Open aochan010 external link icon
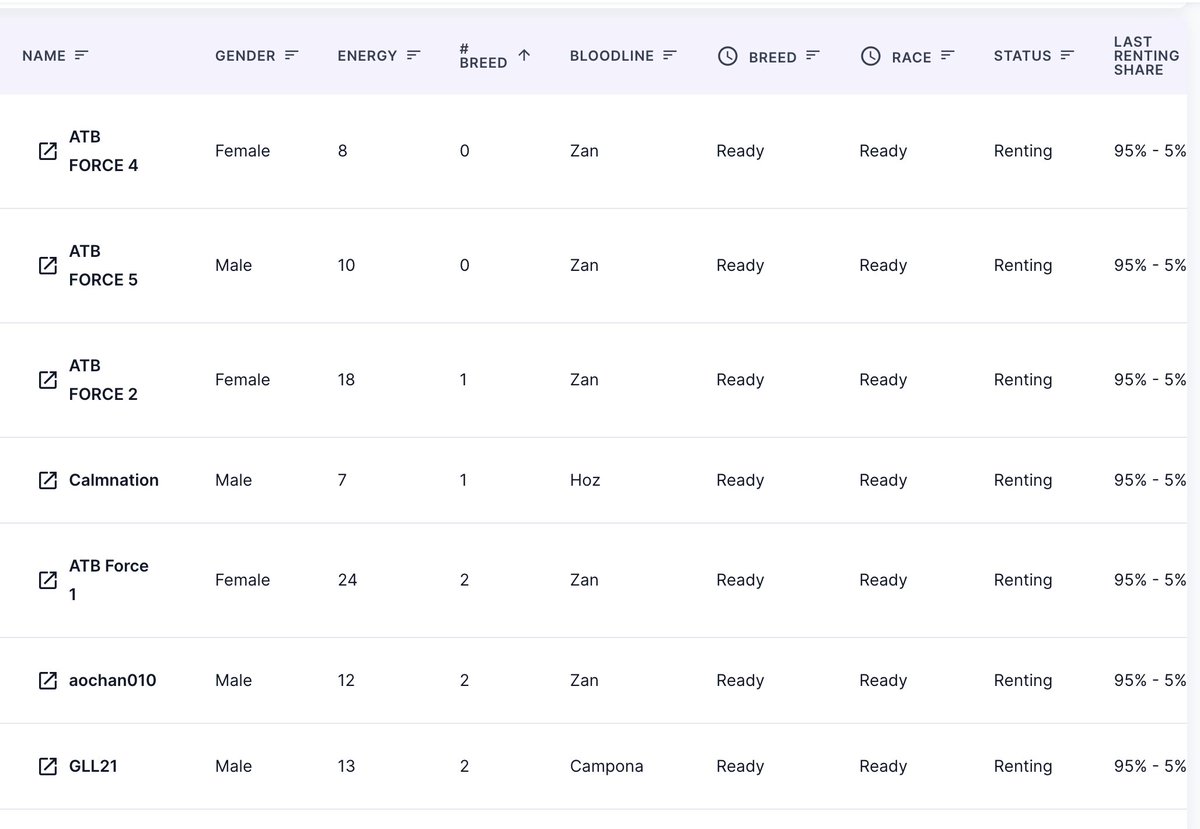This screenshot has width=1200, height=829. click(47, 680)
